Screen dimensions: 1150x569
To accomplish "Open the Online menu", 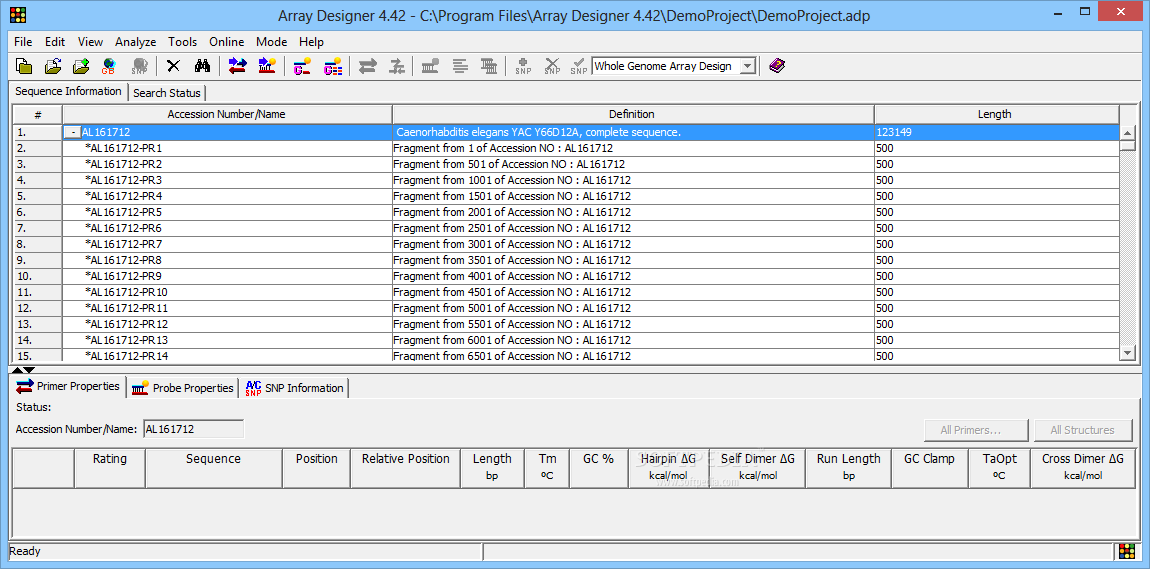I will click(x=227, y=42).
